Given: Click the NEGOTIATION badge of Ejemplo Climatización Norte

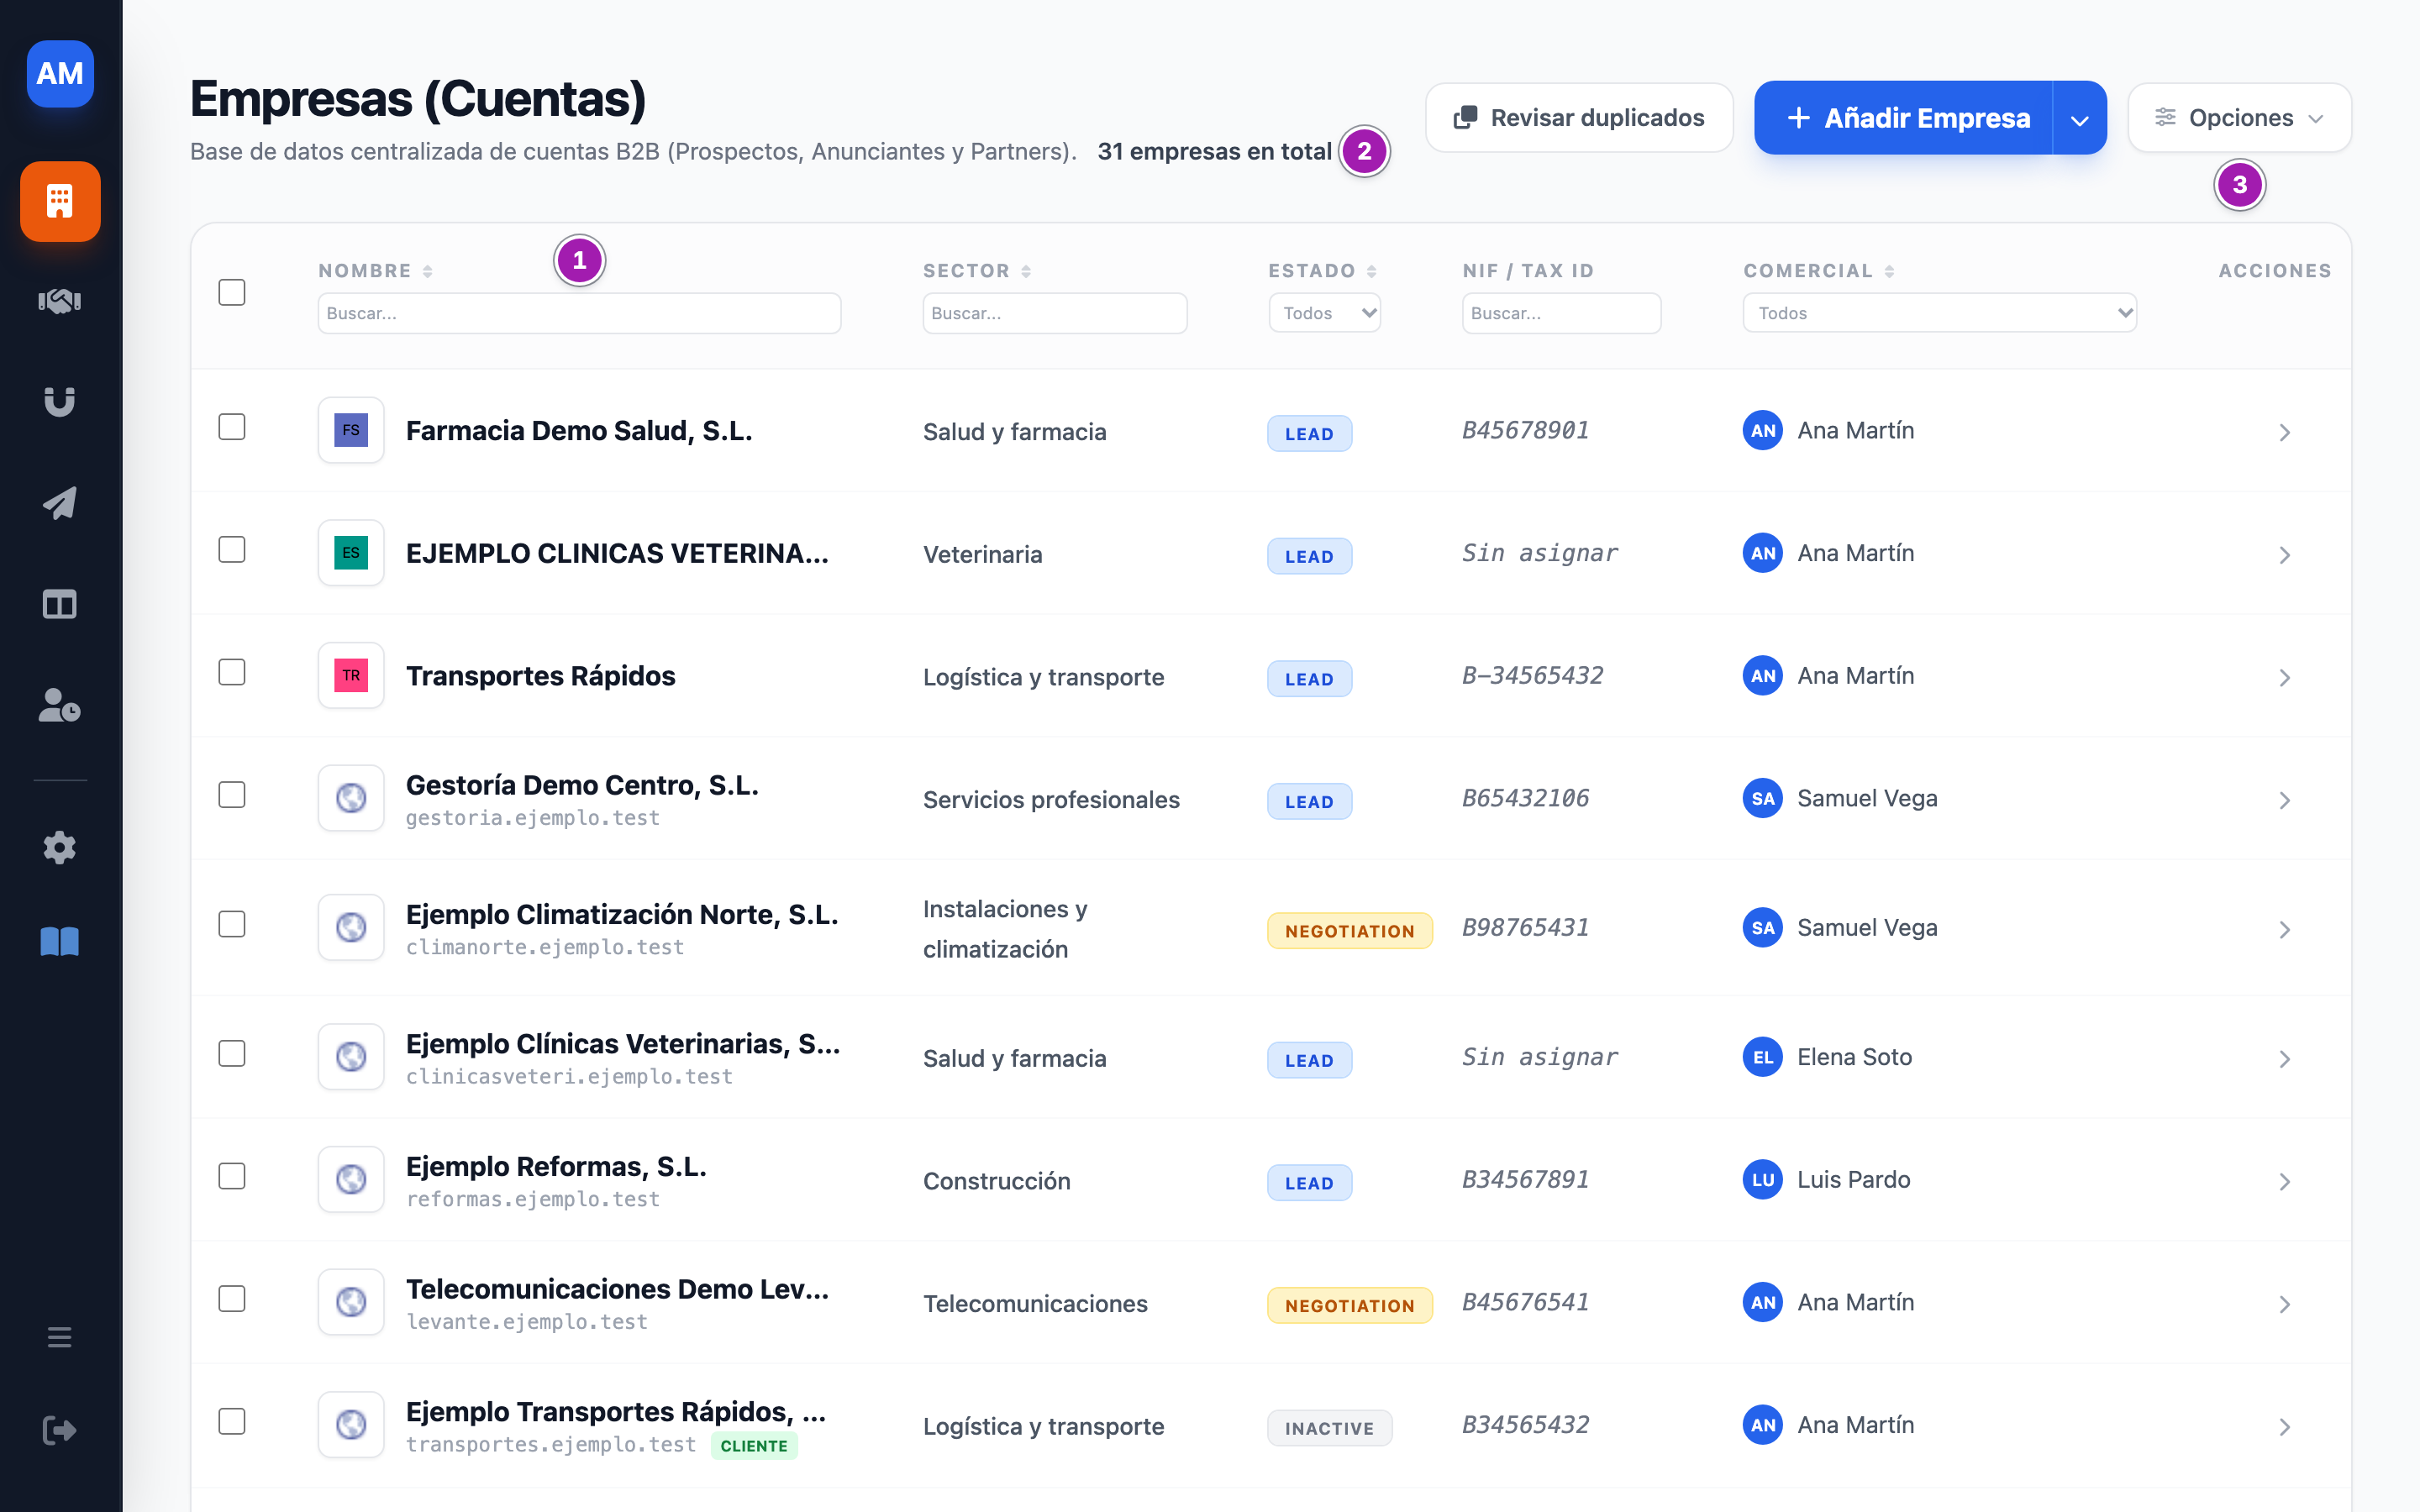Looking at the screenshot, I should [1349, 931].
